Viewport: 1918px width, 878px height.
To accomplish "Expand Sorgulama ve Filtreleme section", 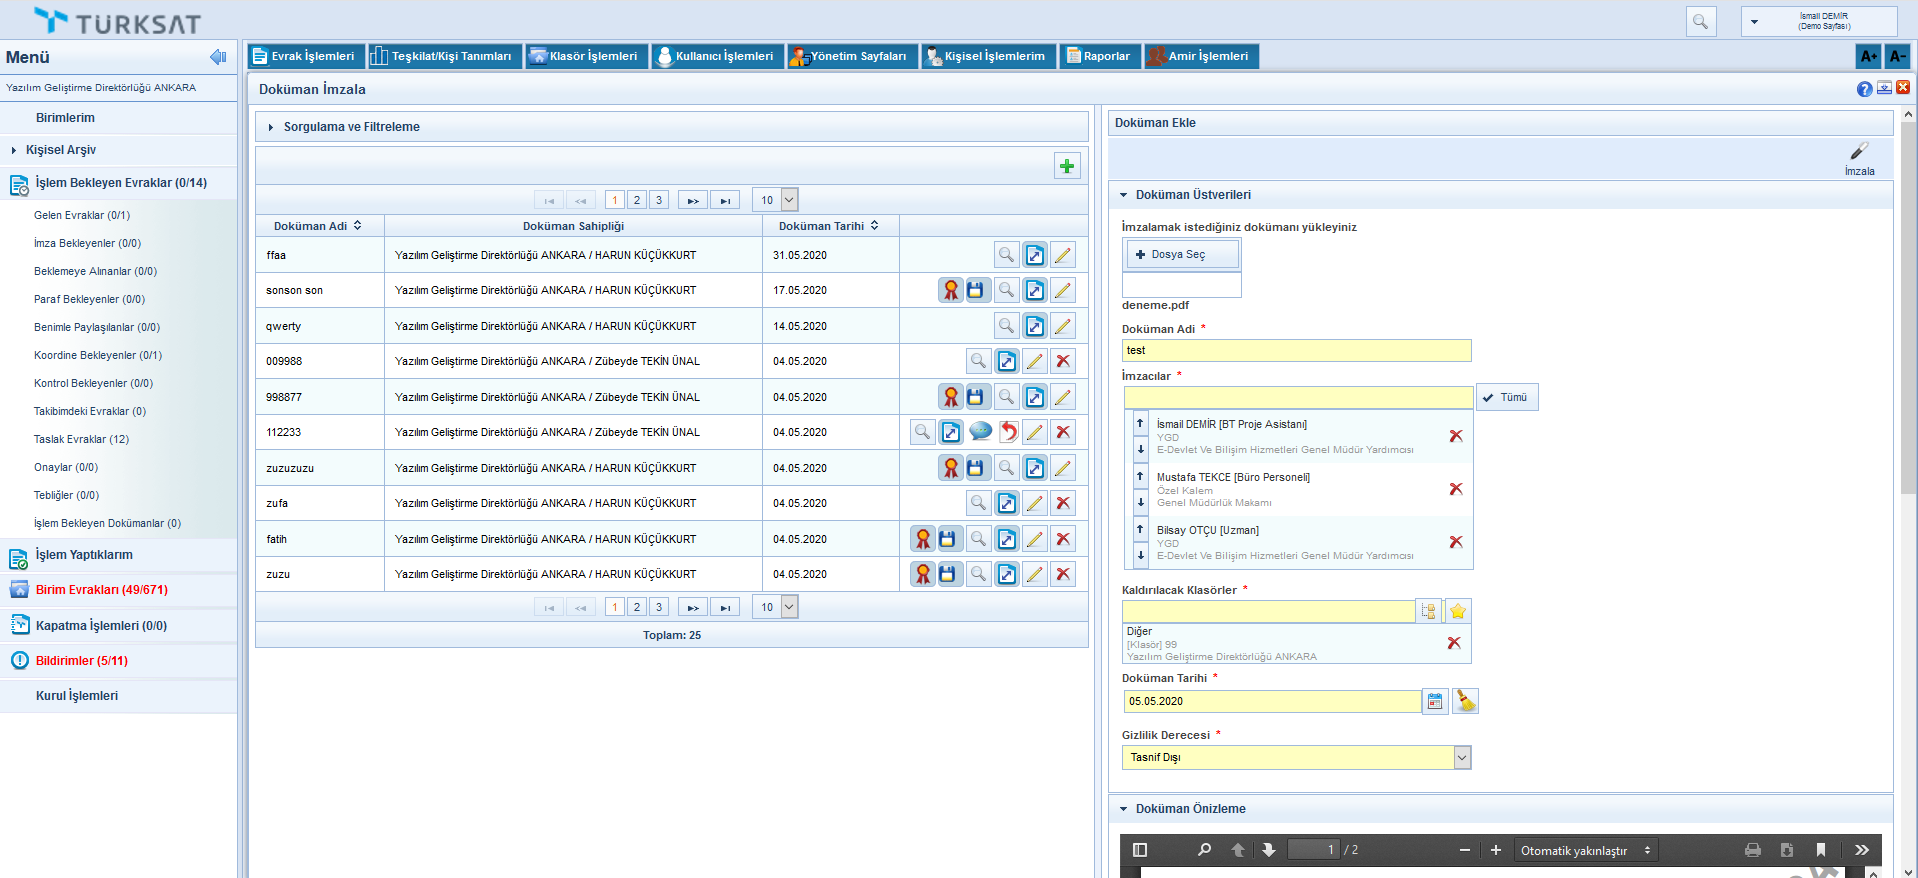I will [x=351, y=127].
